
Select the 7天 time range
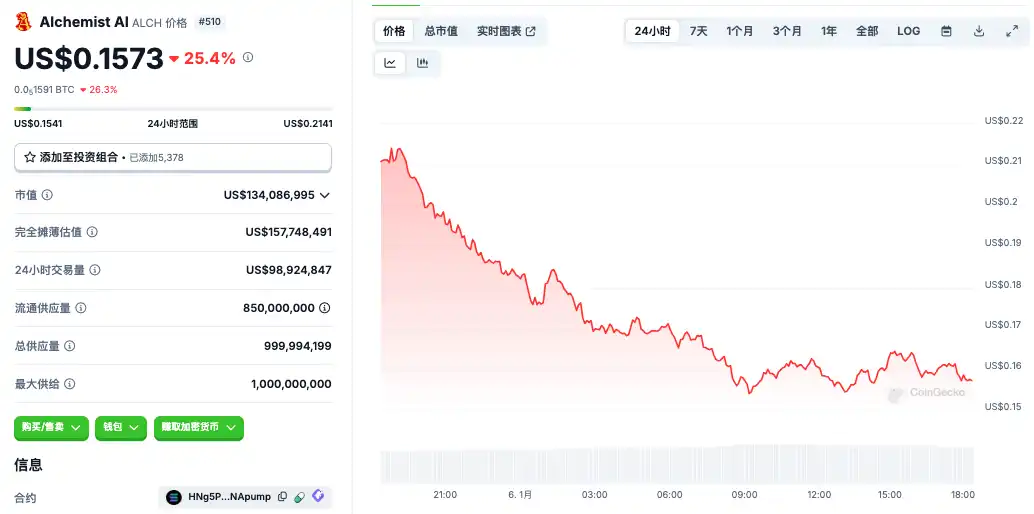pyautogui.click(x=698, y=31)
